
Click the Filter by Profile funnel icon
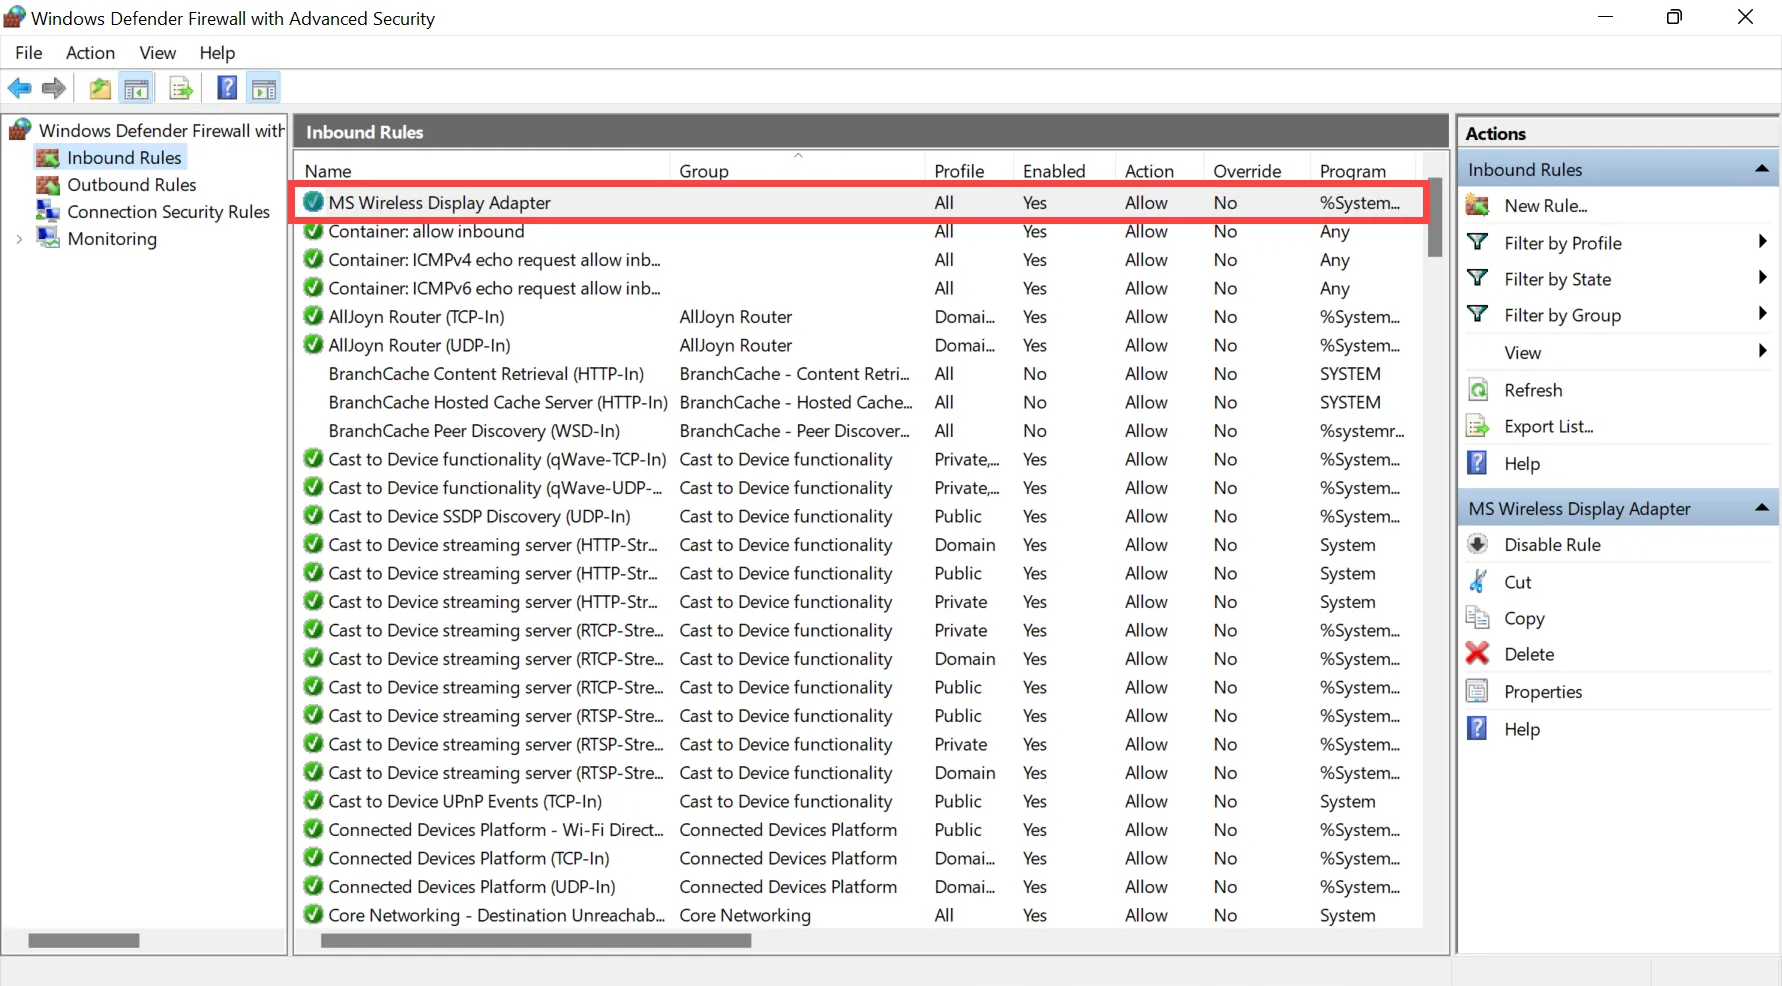tap(1478, 242)
